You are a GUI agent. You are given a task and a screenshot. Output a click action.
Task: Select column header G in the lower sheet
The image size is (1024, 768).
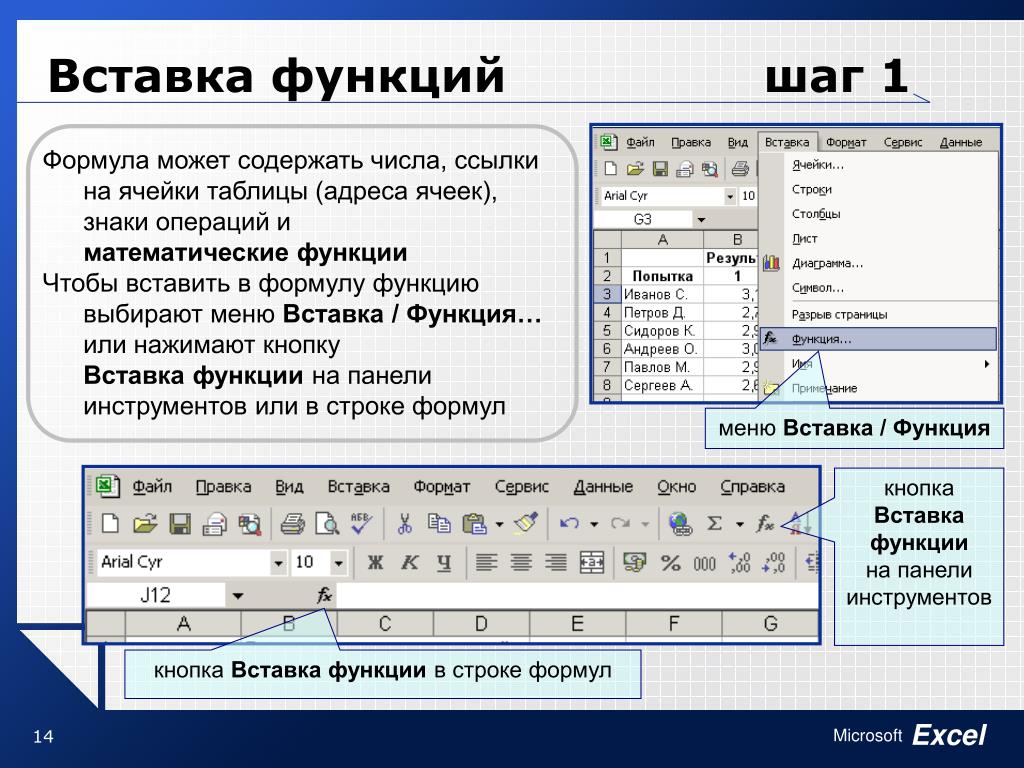[x=770, y=624]
